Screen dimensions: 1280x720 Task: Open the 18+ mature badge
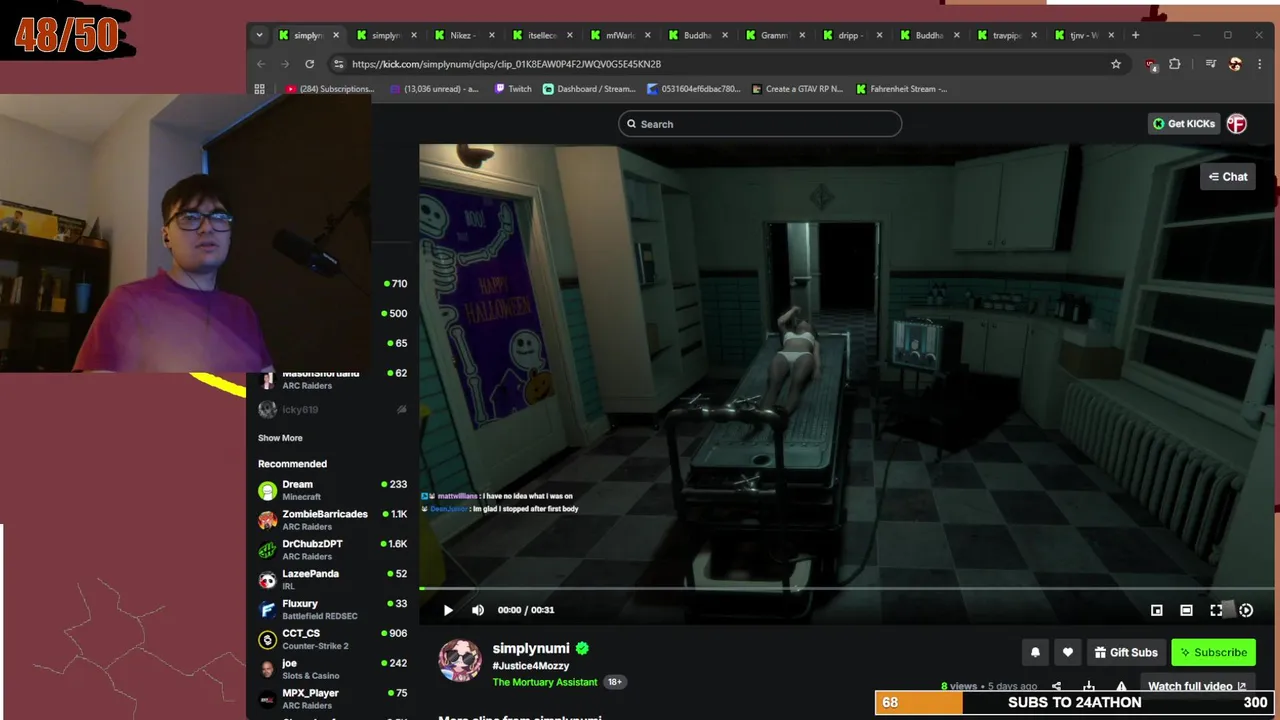tap(615, 682)
